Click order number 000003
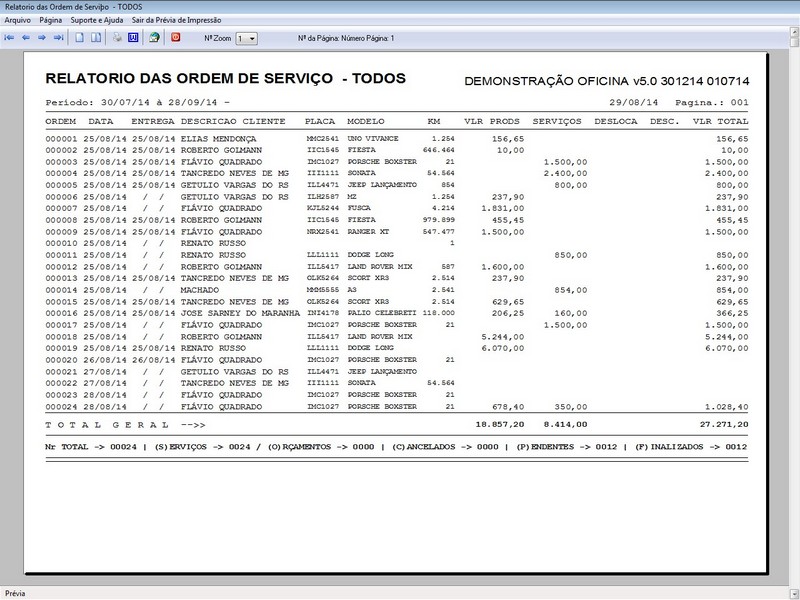Image resolution: width=800 pixels, height=600 pixels. (61, 162)
